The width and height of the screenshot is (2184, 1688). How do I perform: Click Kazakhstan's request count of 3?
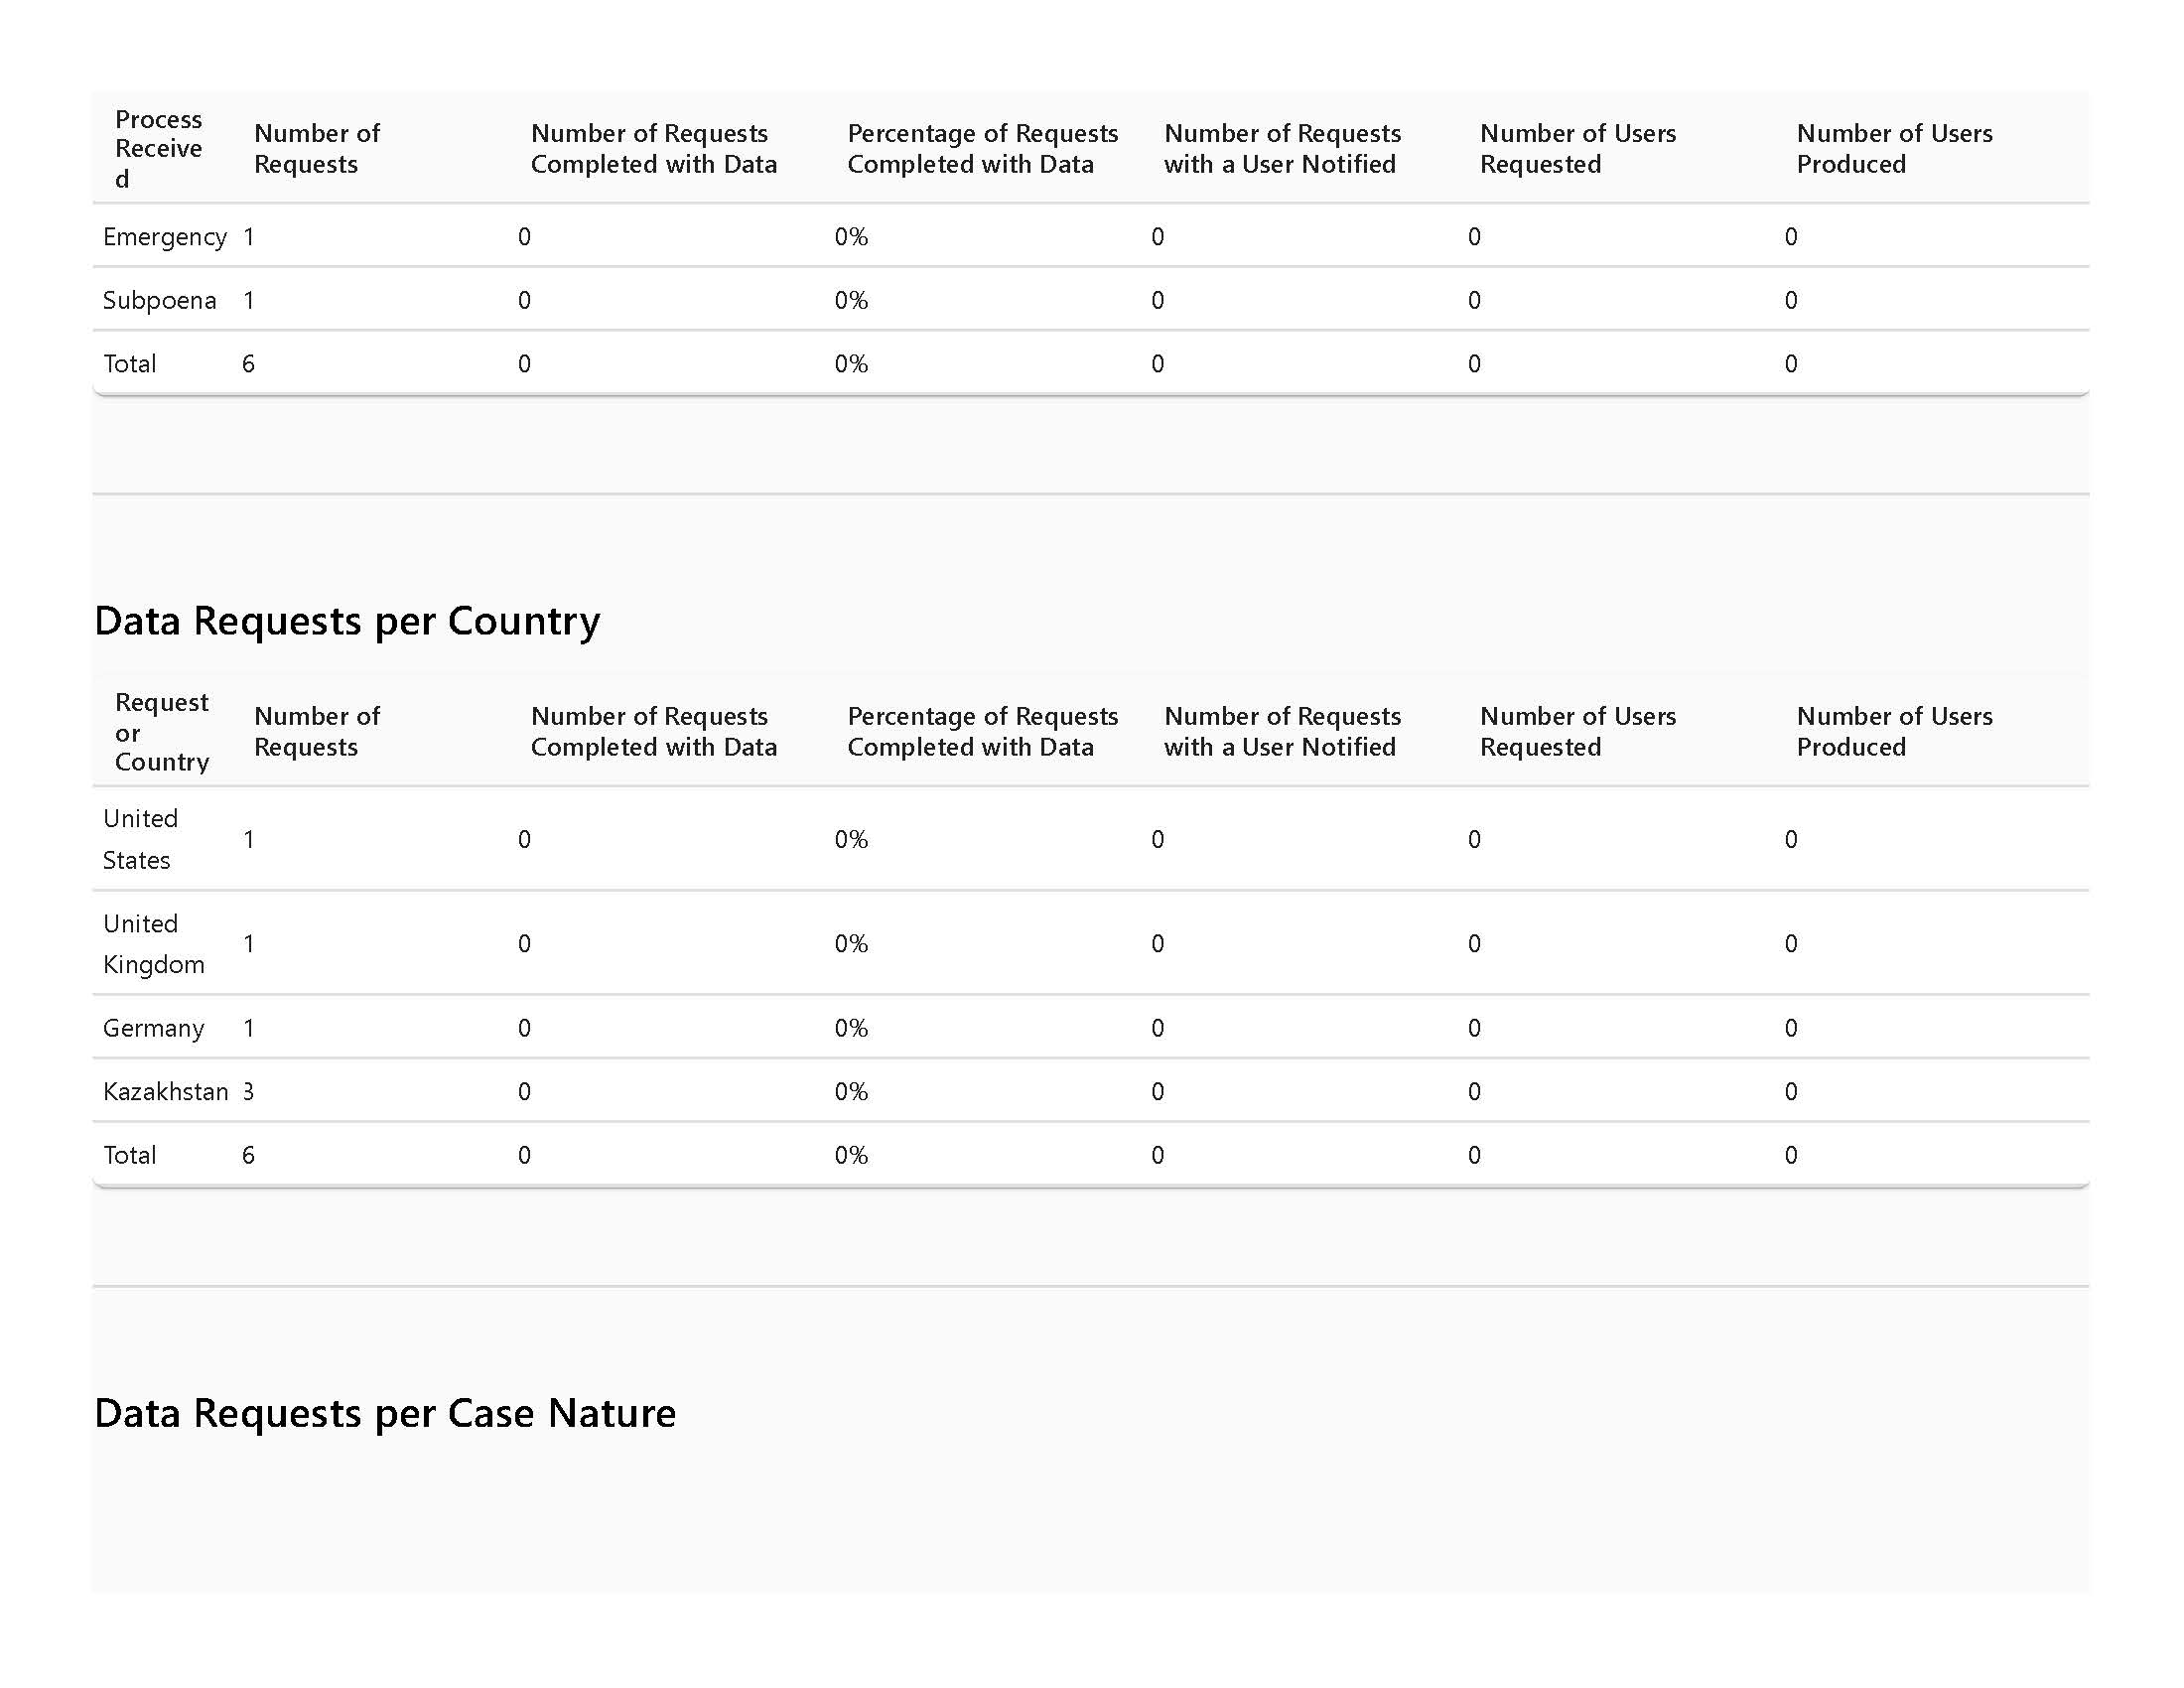249,1091
